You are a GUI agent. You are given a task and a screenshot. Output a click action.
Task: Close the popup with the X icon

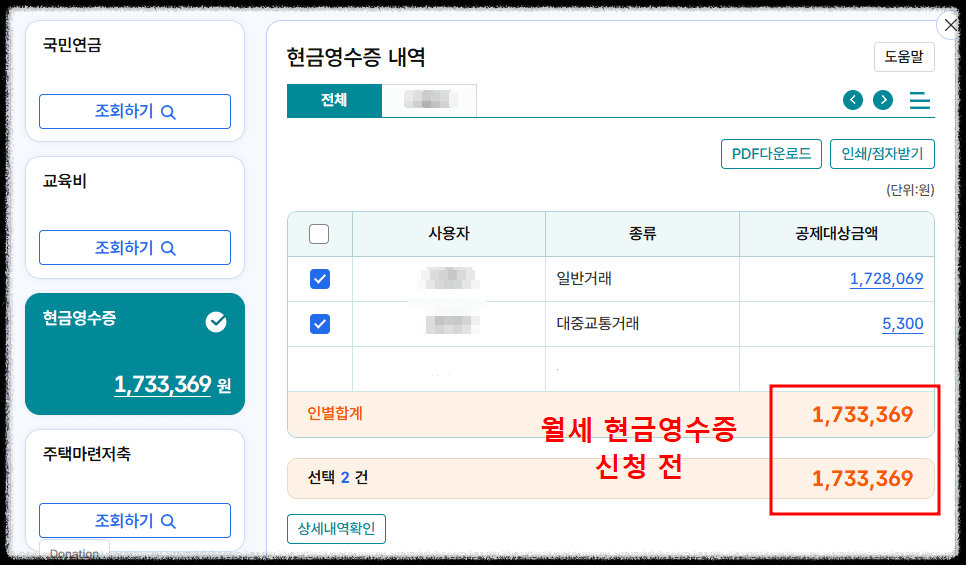coord(951,25)
